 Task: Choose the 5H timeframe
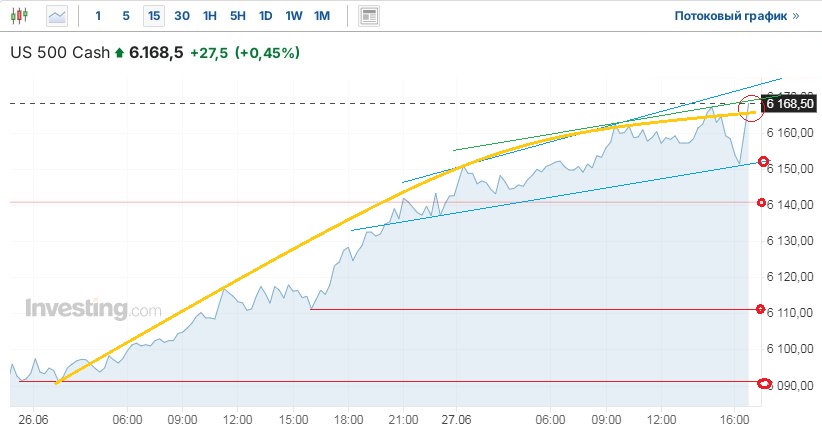(237, 16)
